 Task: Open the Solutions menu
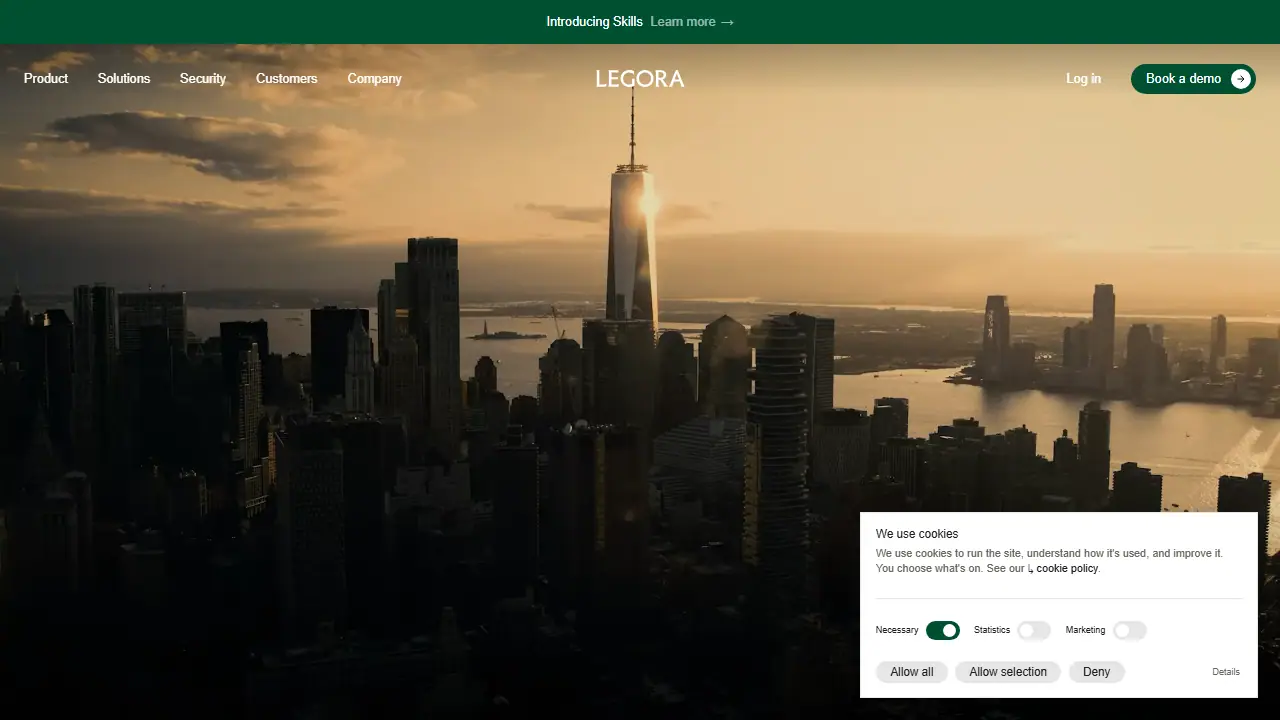[x=124, y=78]
